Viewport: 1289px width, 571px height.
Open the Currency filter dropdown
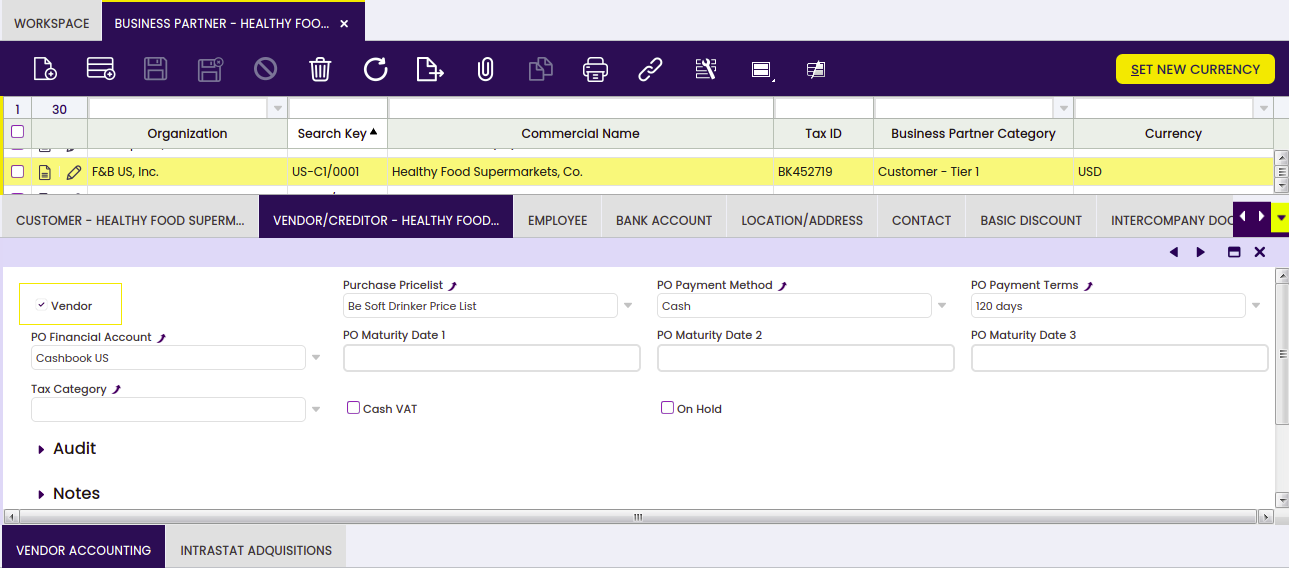point(1263,109)
